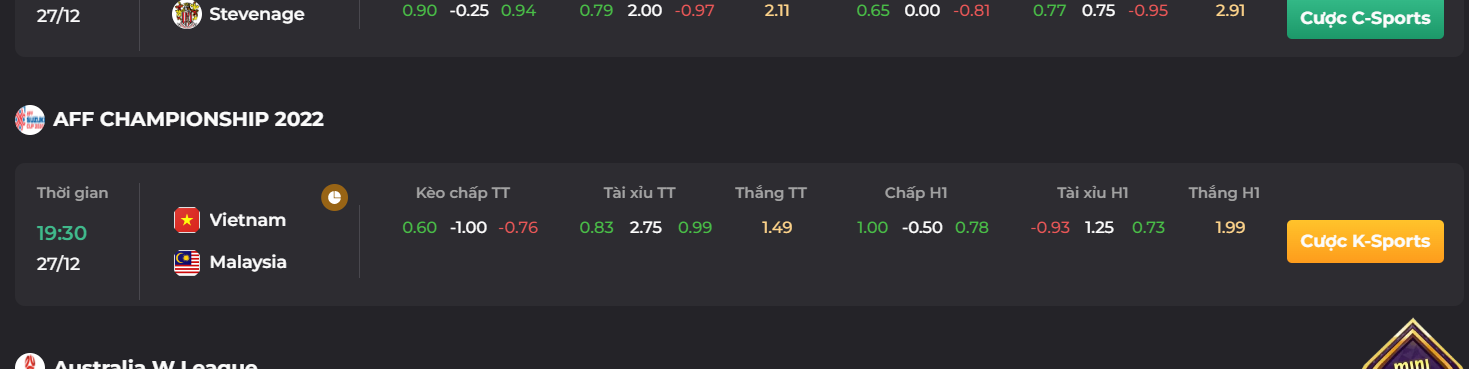
Task: Pick -0.93 odds in Tài xỉu H1
Action: (1049, 227)
